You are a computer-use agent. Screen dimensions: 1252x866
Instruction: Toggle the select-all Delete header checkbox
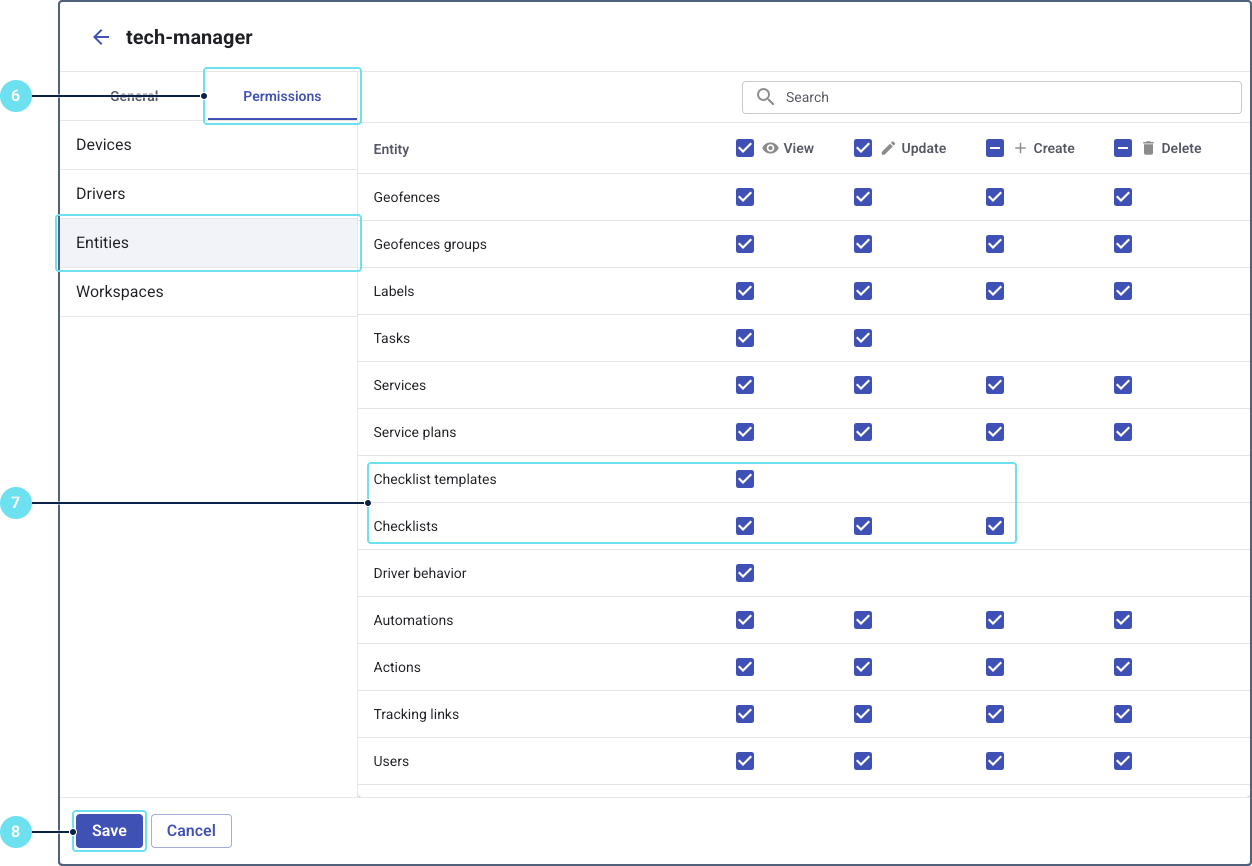(x=1123, y=148)
